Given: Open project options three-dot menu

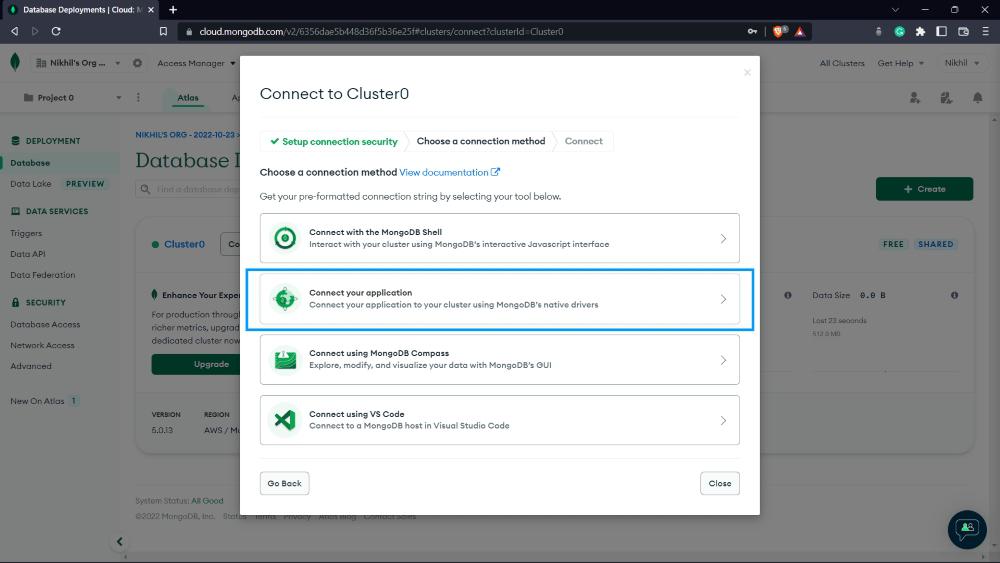Looking at the screenshot, I should [x=138, y=98].
